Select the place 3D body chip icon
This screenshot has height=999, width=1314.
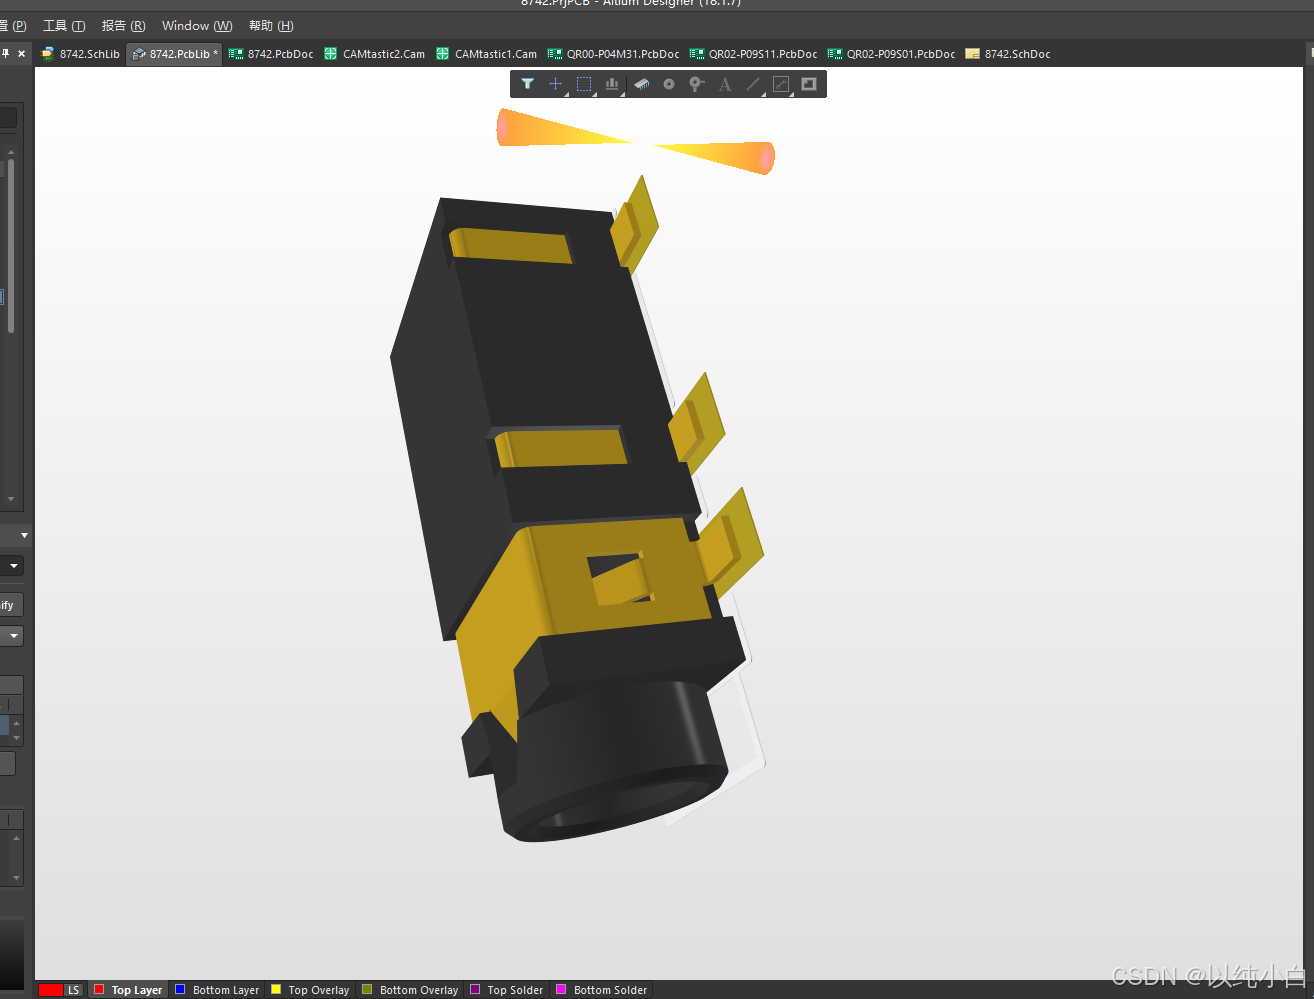point(641,84)
